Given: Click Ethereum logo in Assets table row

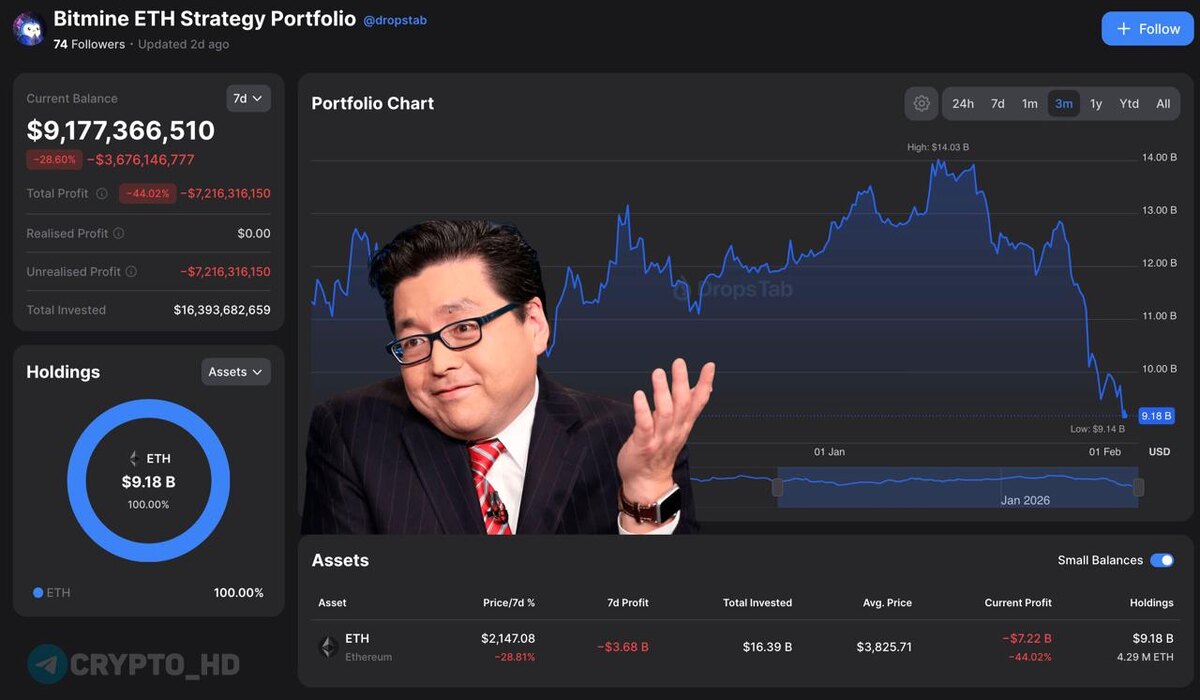Looking at the screenshot, I should (x=328, y=647).
